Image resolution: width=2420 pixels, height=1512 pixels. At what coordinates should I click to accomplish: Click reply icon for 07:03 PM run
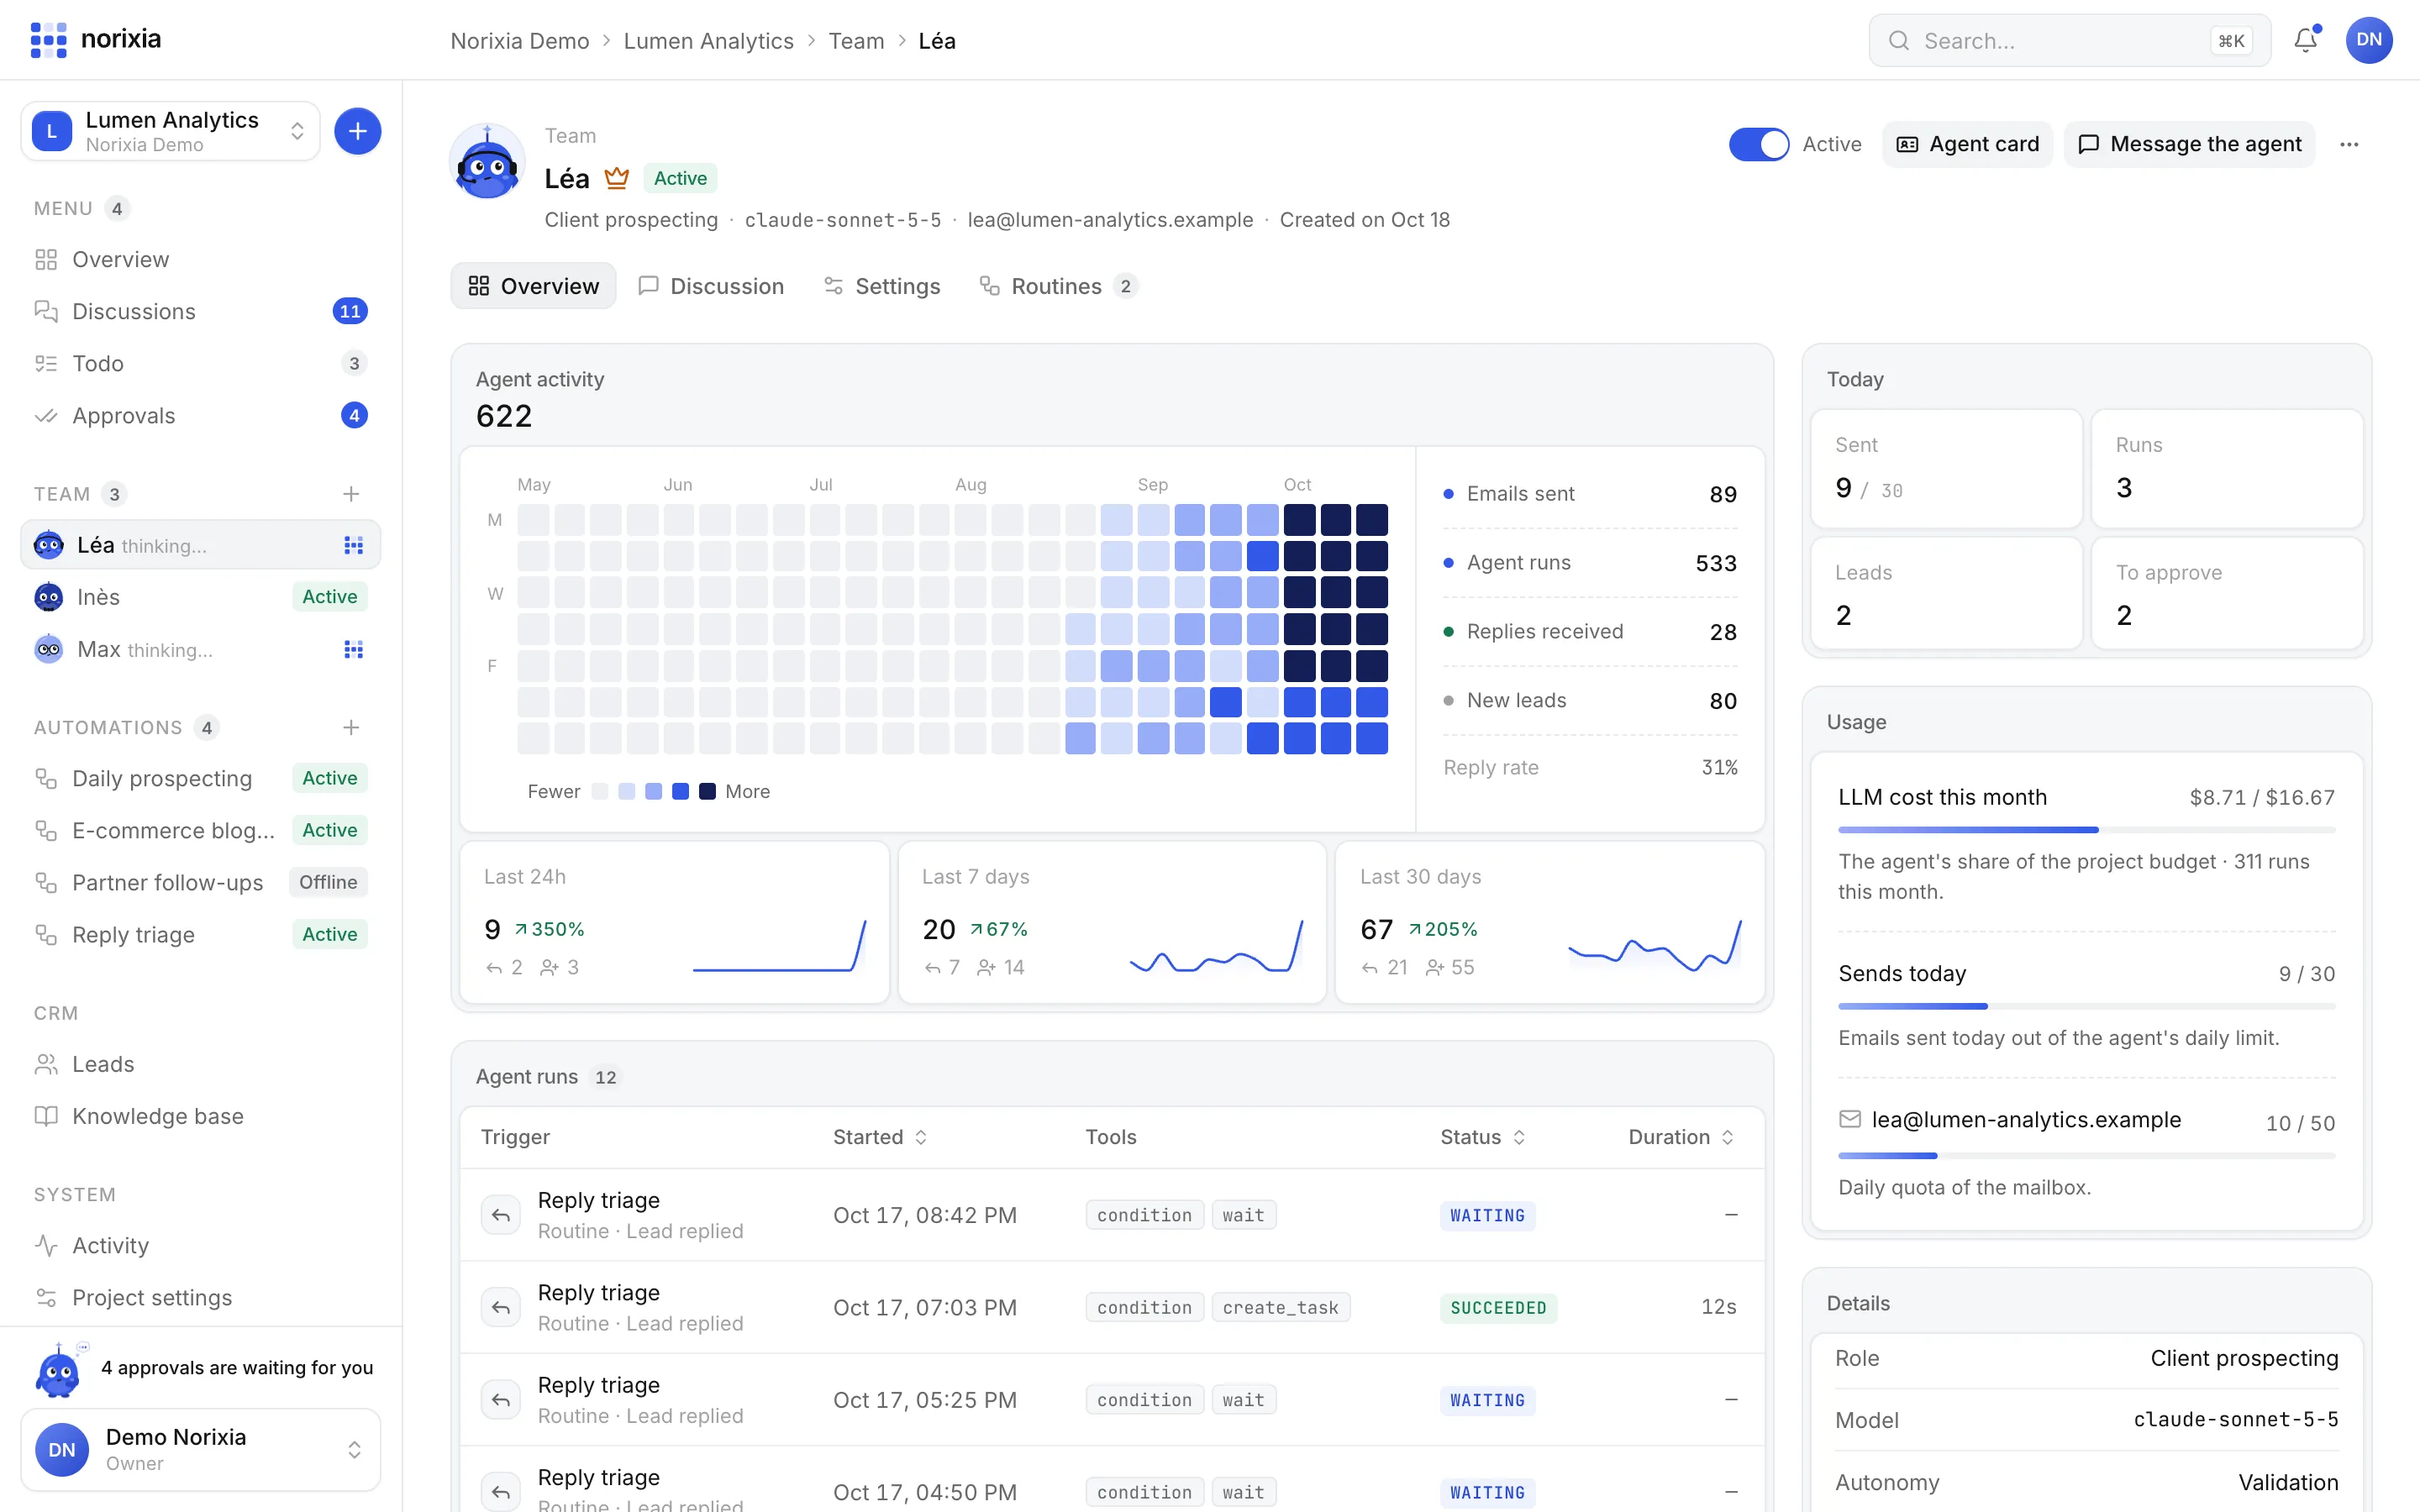[x=501, y=1307]
